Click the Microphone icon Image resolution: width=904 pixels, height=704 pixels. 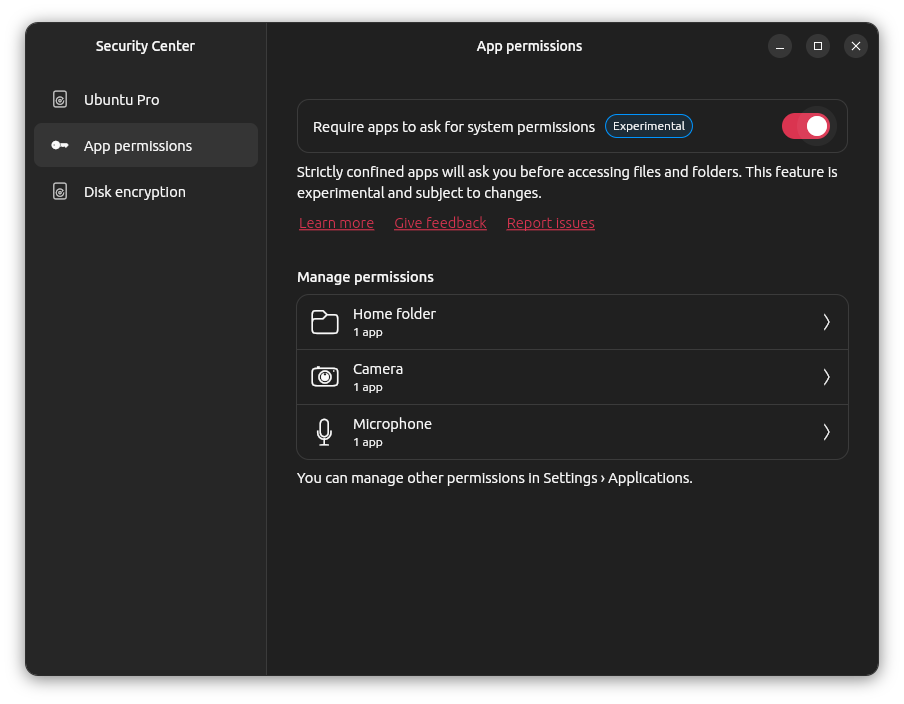(324, 431)
